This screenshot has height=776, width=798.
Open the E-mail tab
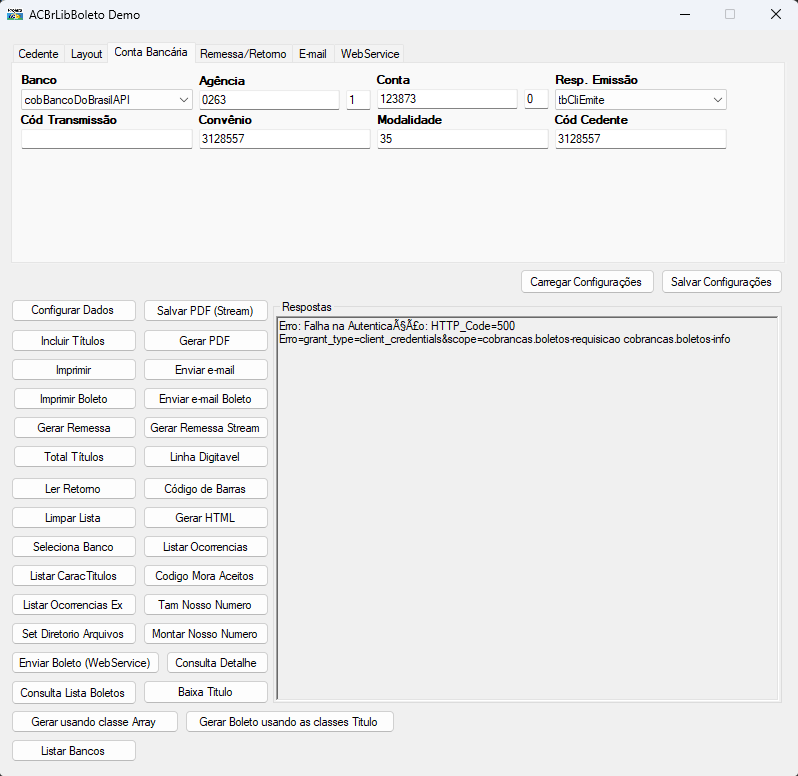coord(312,53)
